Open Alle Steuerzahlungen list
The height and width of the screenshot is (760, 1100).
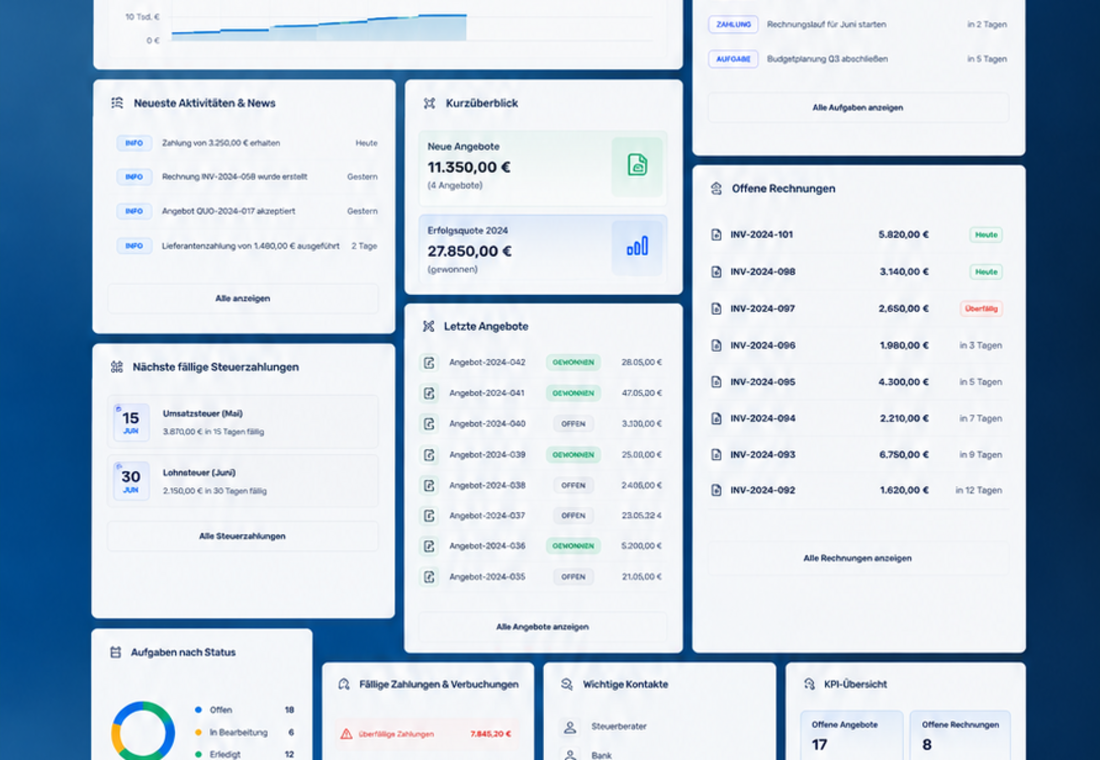point(243,536)
